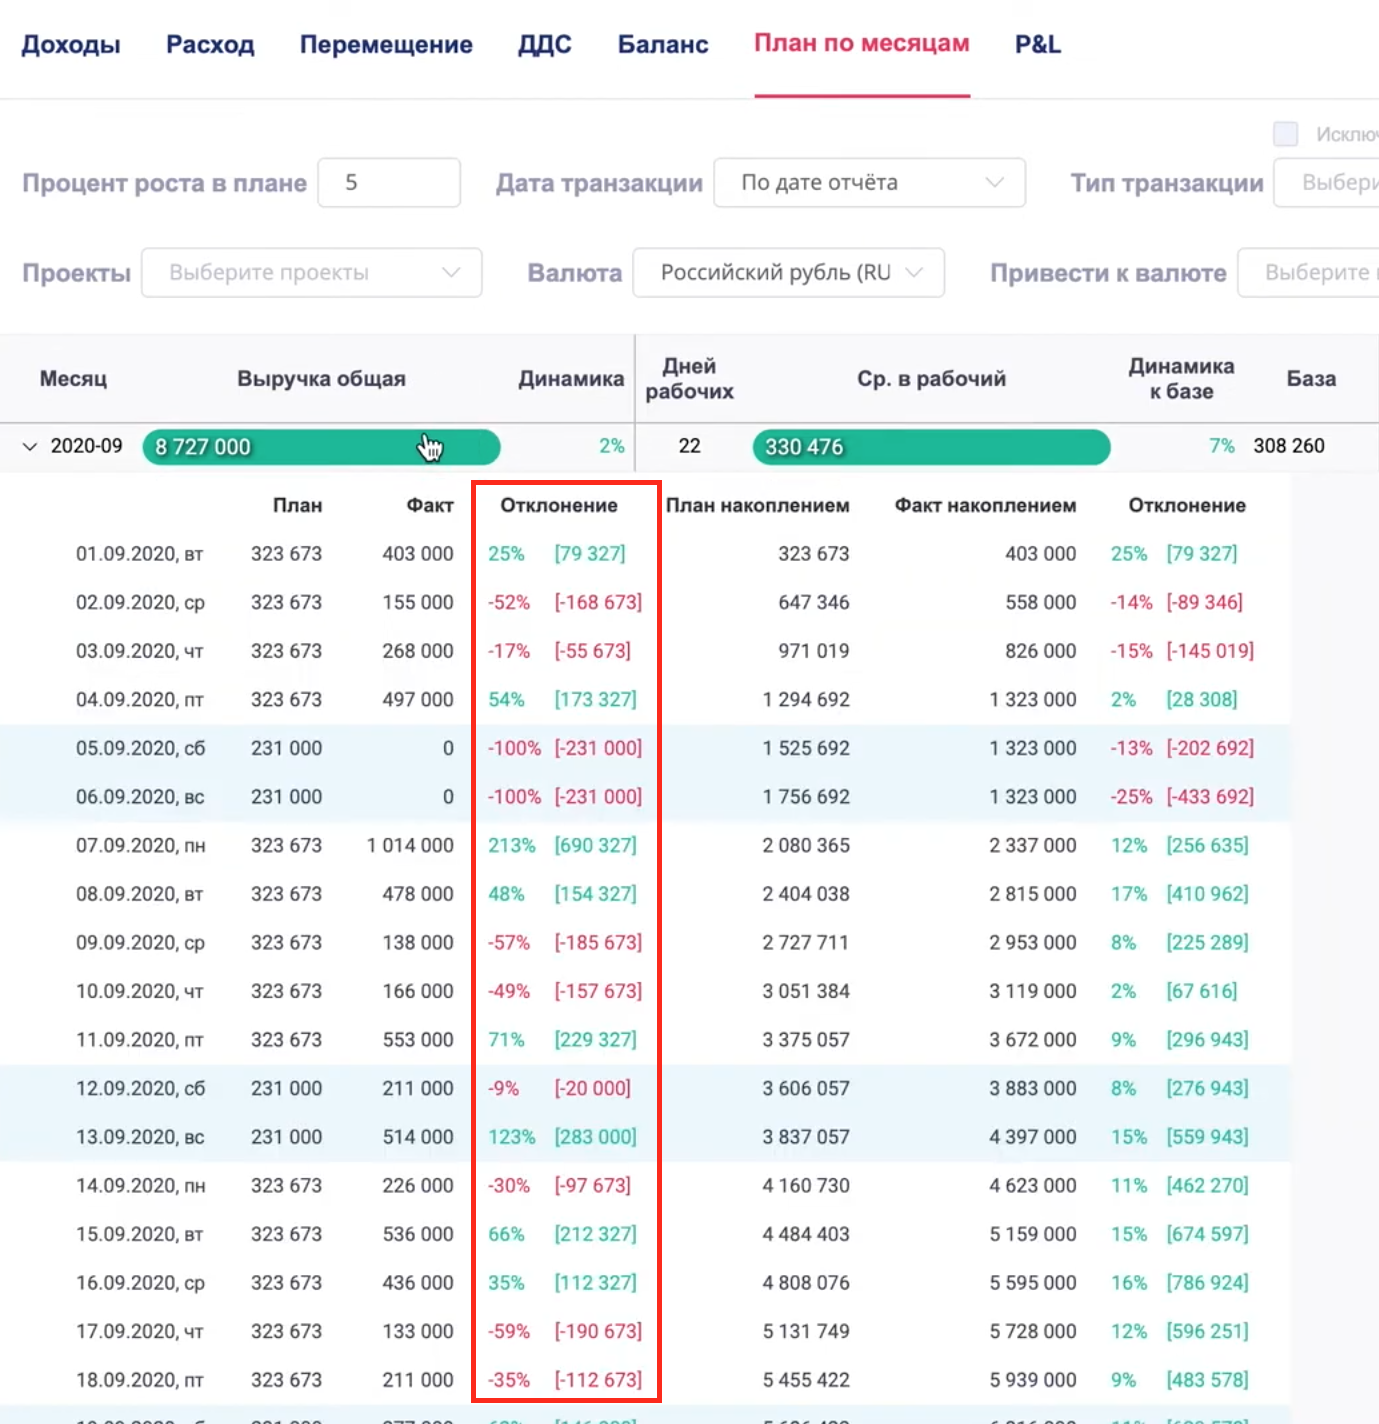The image size is (1379, 1424).
Task: Click the green 8 727 000 revenue bar
Action: (322, 447)
